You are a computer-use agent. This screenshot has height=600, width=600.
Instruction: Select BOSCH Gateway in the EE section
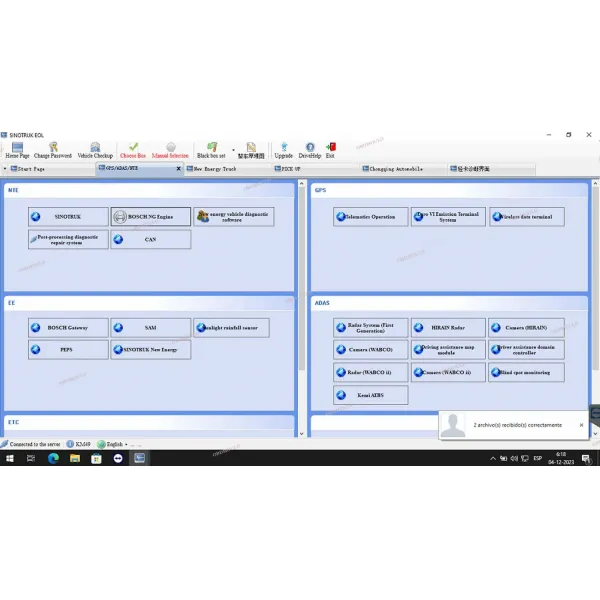(x=68, y=327)
